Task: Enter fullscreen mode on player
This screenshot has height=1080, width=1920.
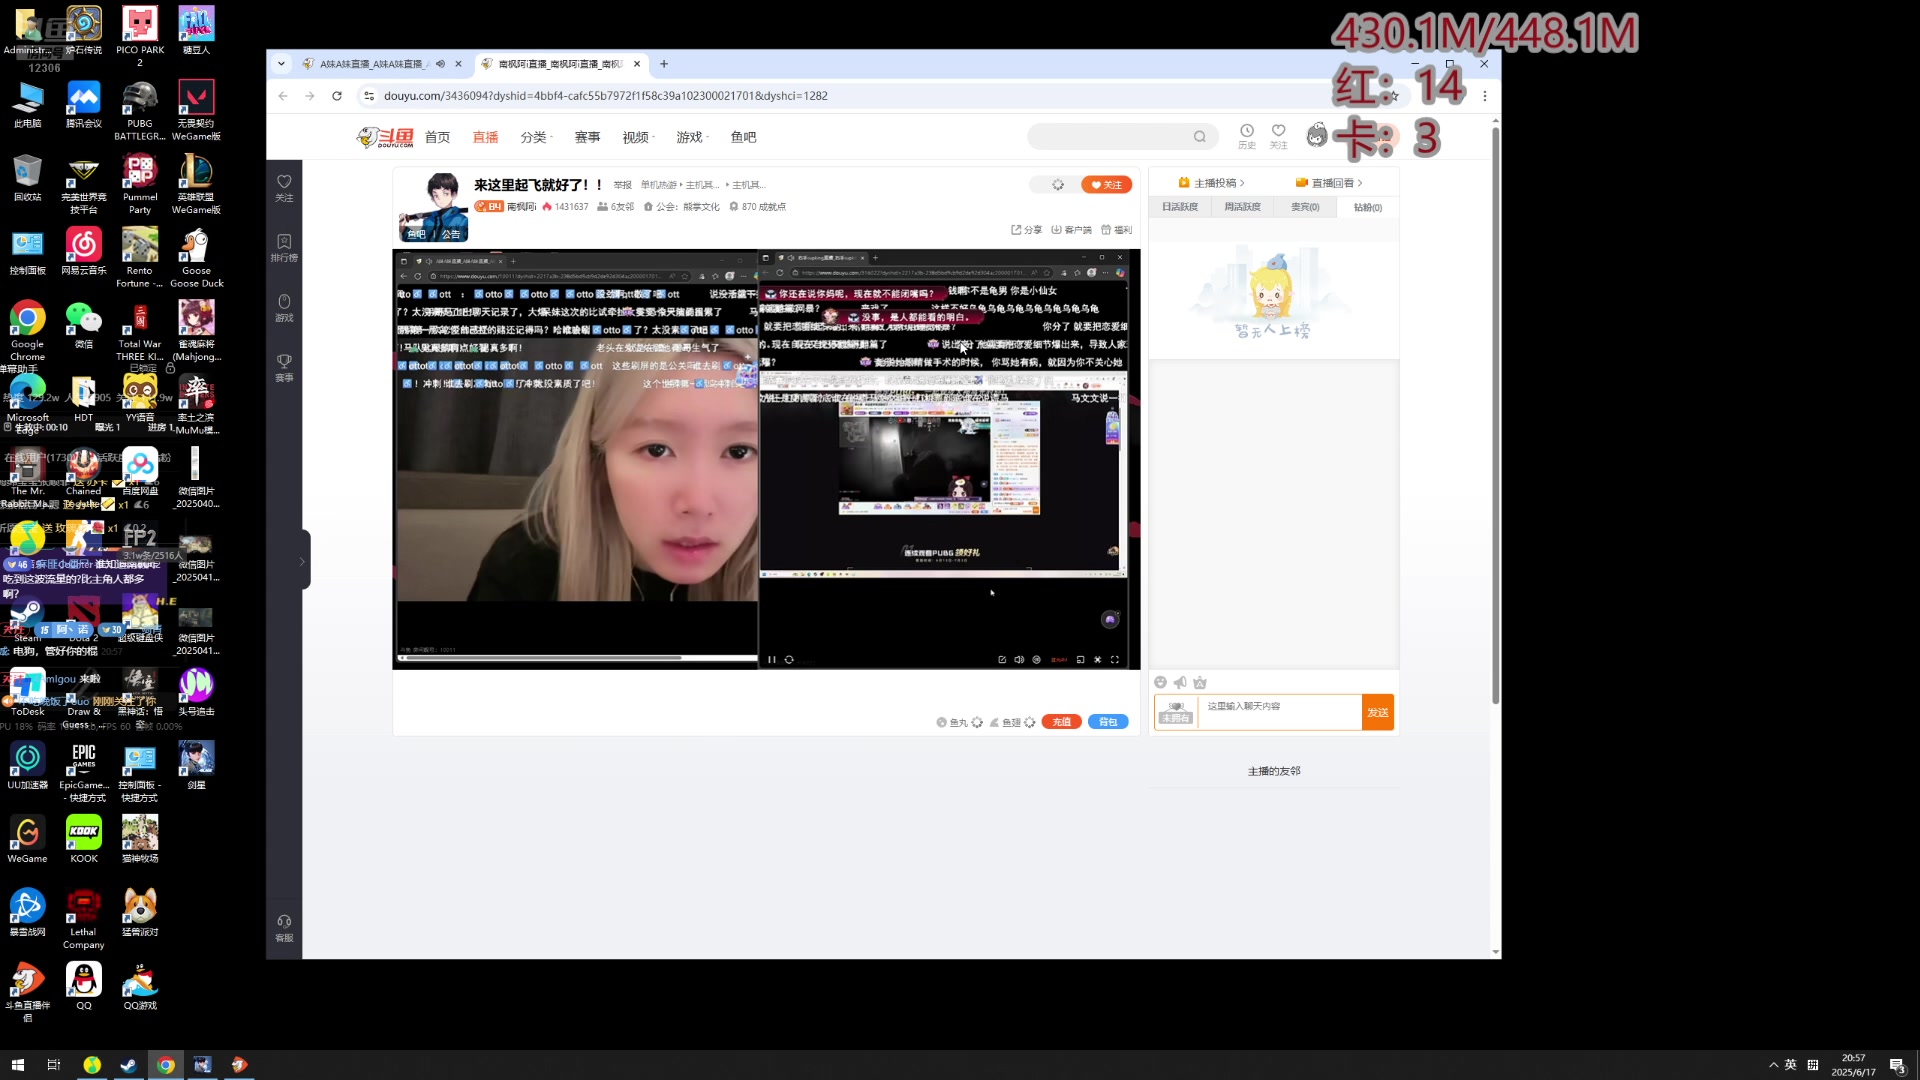Action: click(x=1115, y=660)
